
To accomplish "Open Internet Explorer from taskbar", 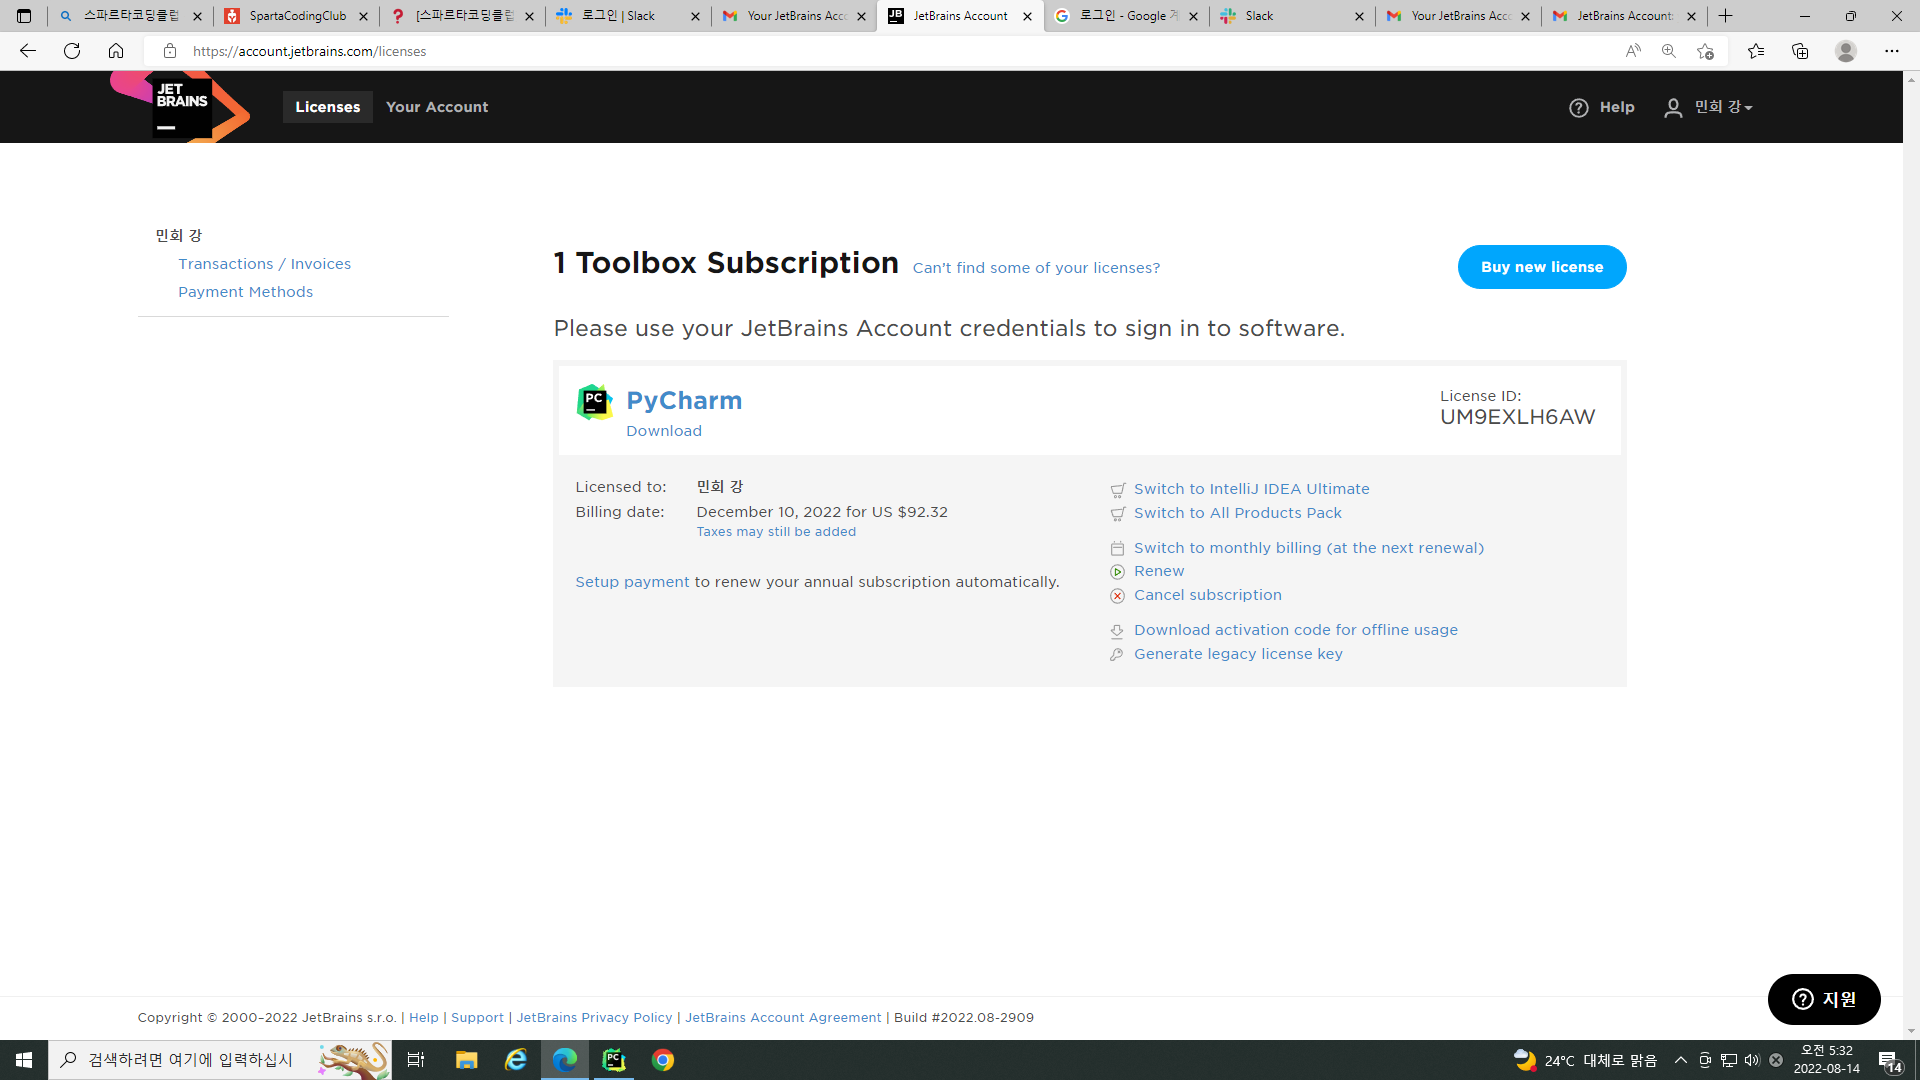I will tap(516, 1060).
